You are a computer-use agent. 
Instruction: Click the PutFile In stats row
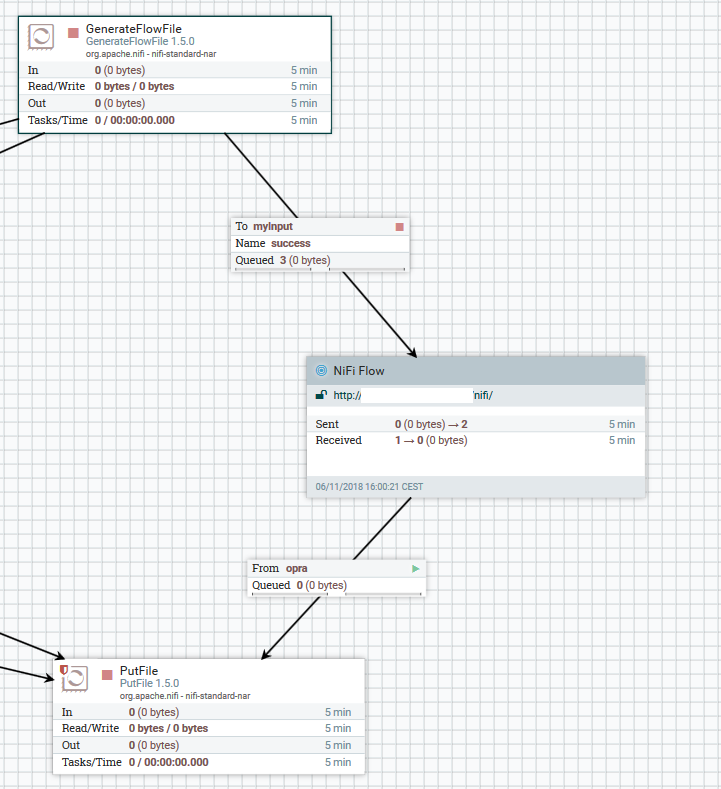click(208, 712)
